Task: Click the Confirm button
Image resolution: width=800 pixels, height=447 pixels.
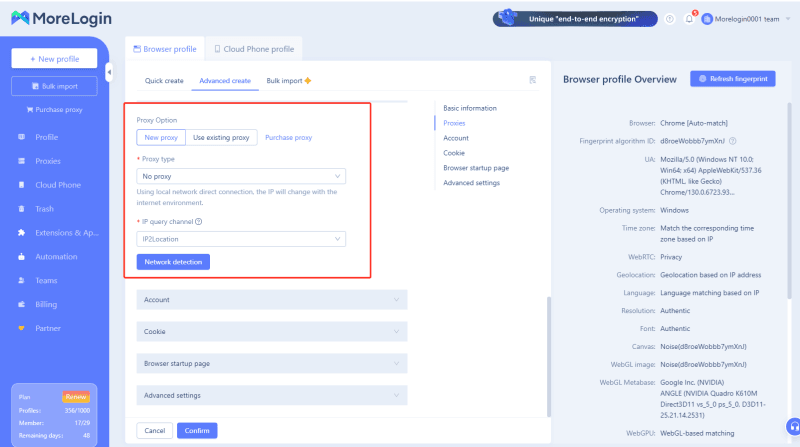Action: coord(197,431)
